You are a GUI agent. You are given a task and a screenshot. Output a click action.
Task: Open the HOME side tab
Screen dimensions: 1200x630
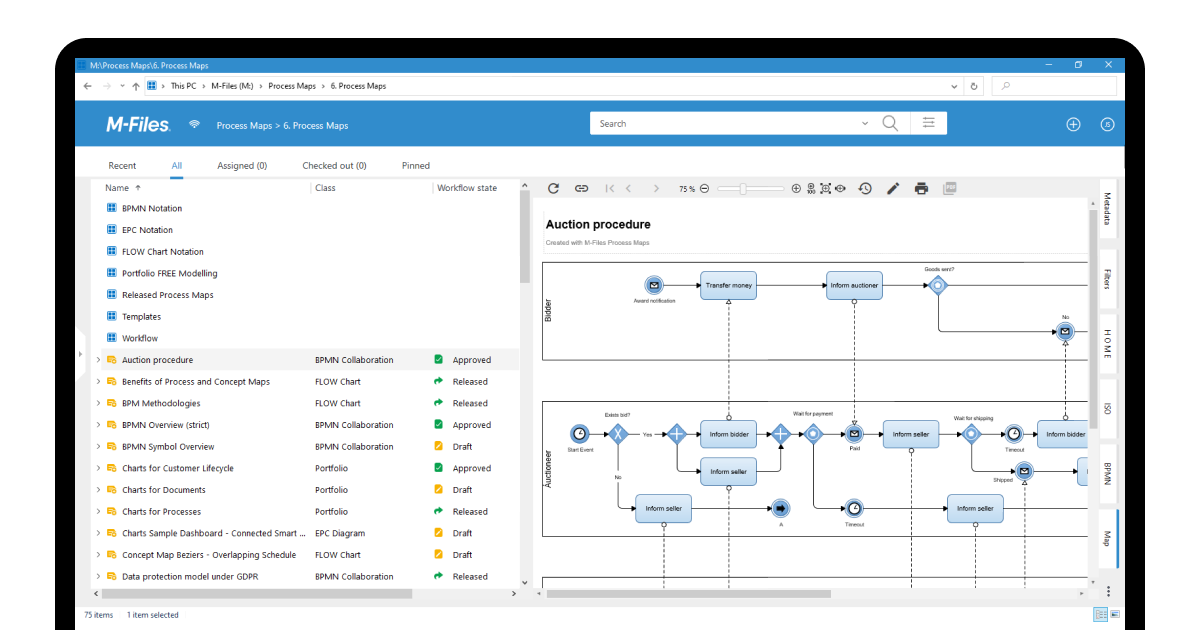[1108, 344]
